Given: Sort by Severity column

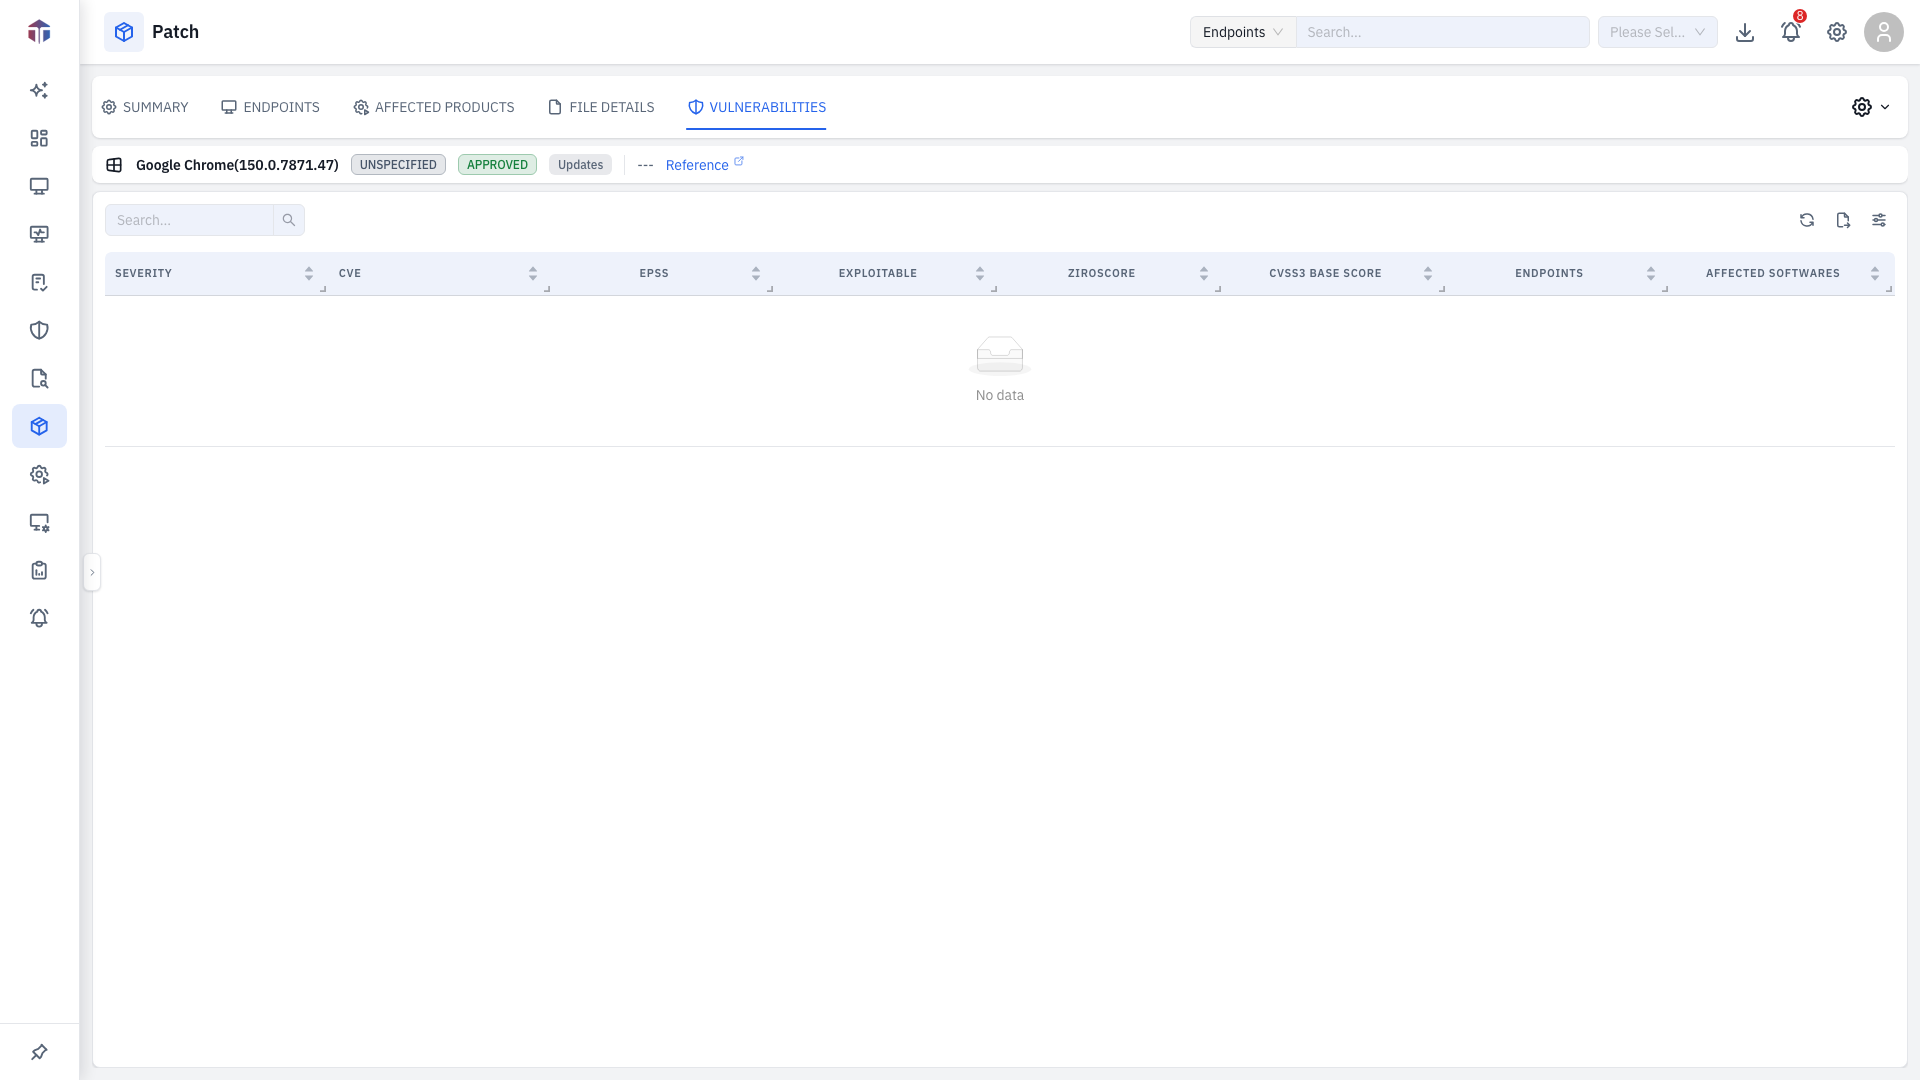Looking at the screenshot, I should coord(309,273).
